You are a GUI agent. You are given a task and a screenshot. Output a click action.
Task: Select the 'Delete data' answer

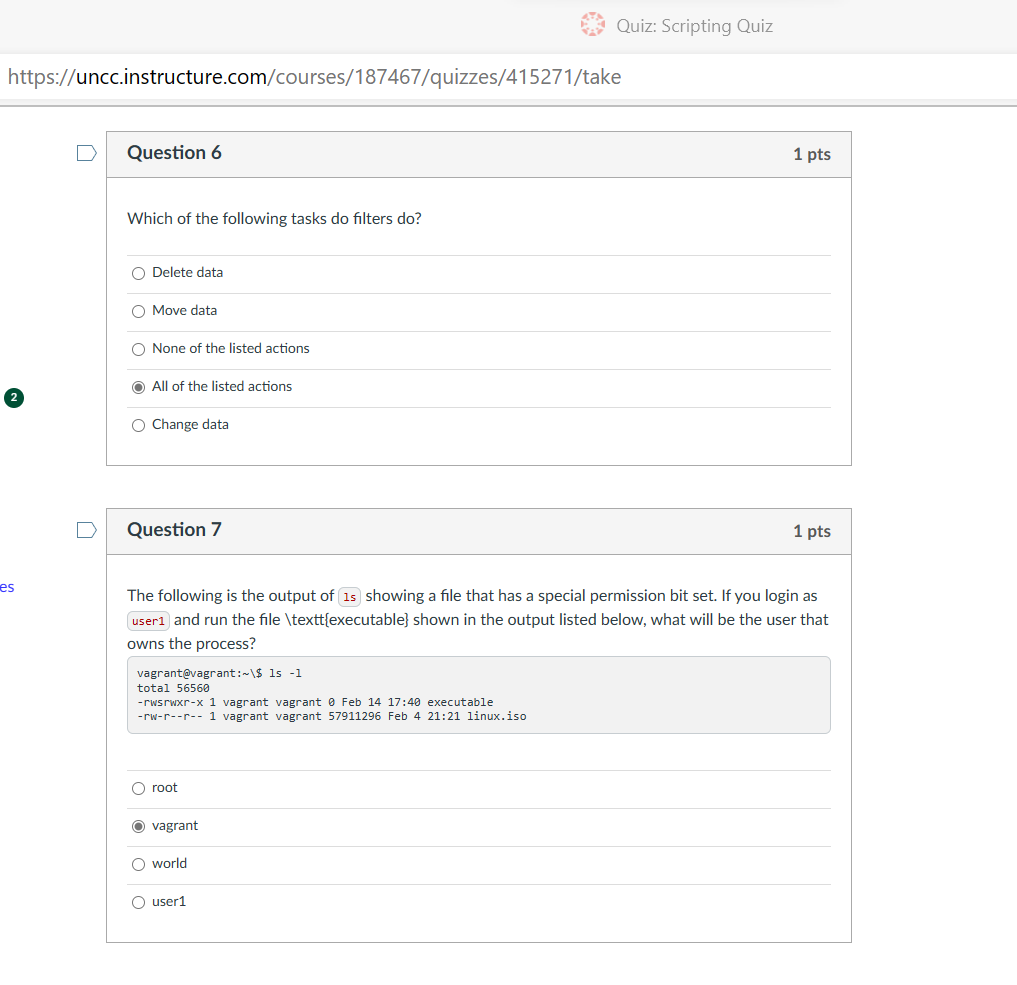point(138,272)
